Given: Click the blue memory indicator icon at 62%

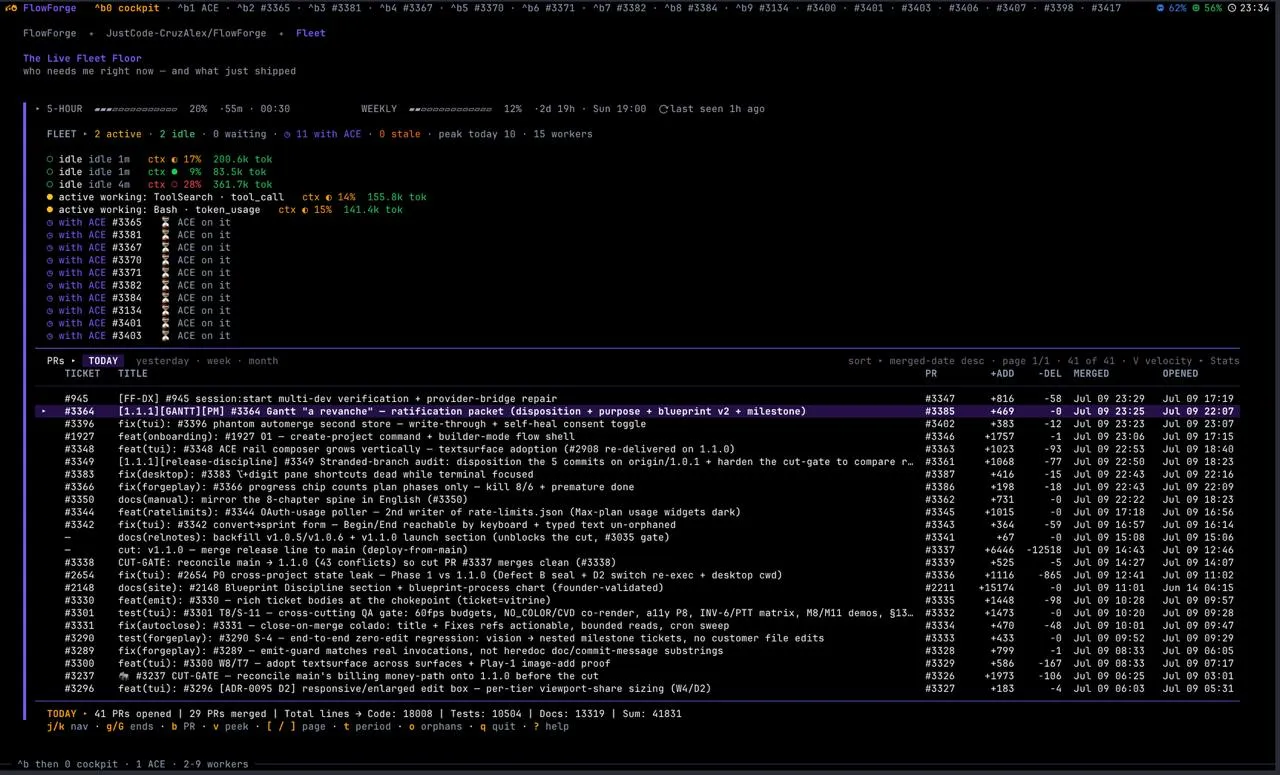Looking at the screenshot, I should (x=1161, y=8).
